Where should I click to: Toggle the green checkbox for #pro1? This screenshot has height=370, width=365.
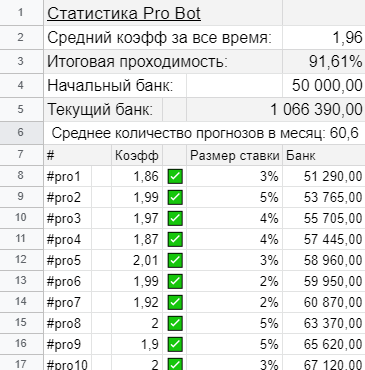point(175,176)
